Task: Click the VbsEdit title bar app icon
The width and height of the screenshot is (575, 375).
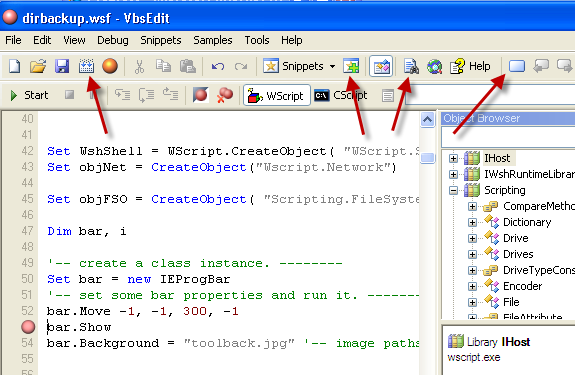Action: coord(10,17)
